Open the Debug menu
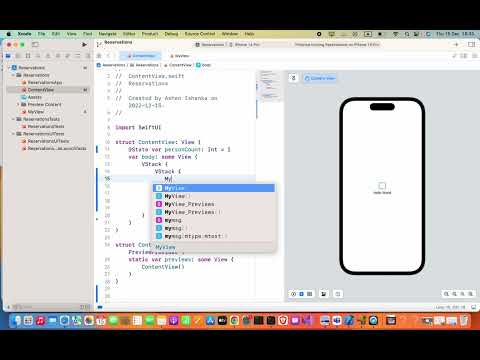The width and height of the screenshot is (480, 360). 171,34
